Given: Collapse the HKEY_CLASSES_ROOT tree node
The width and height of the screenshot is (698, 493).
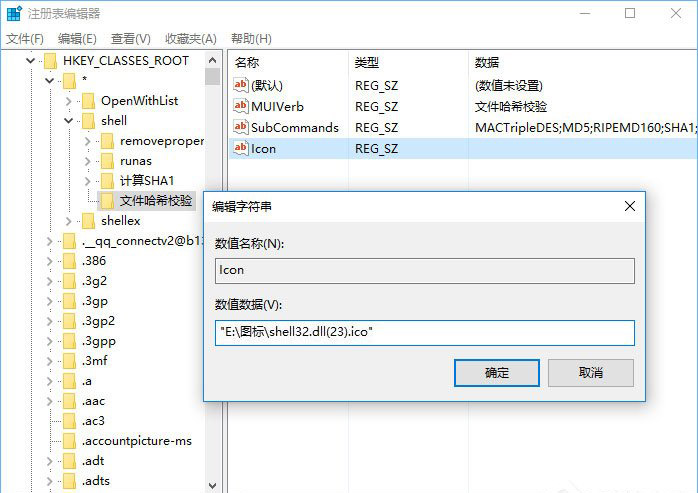Looking at the screenshot, I should coord(33,61).
